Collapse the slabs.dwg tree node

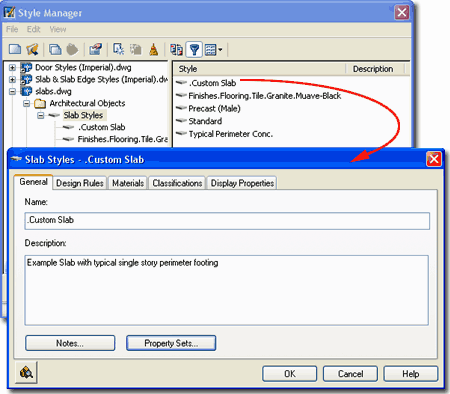click(12, 91)
